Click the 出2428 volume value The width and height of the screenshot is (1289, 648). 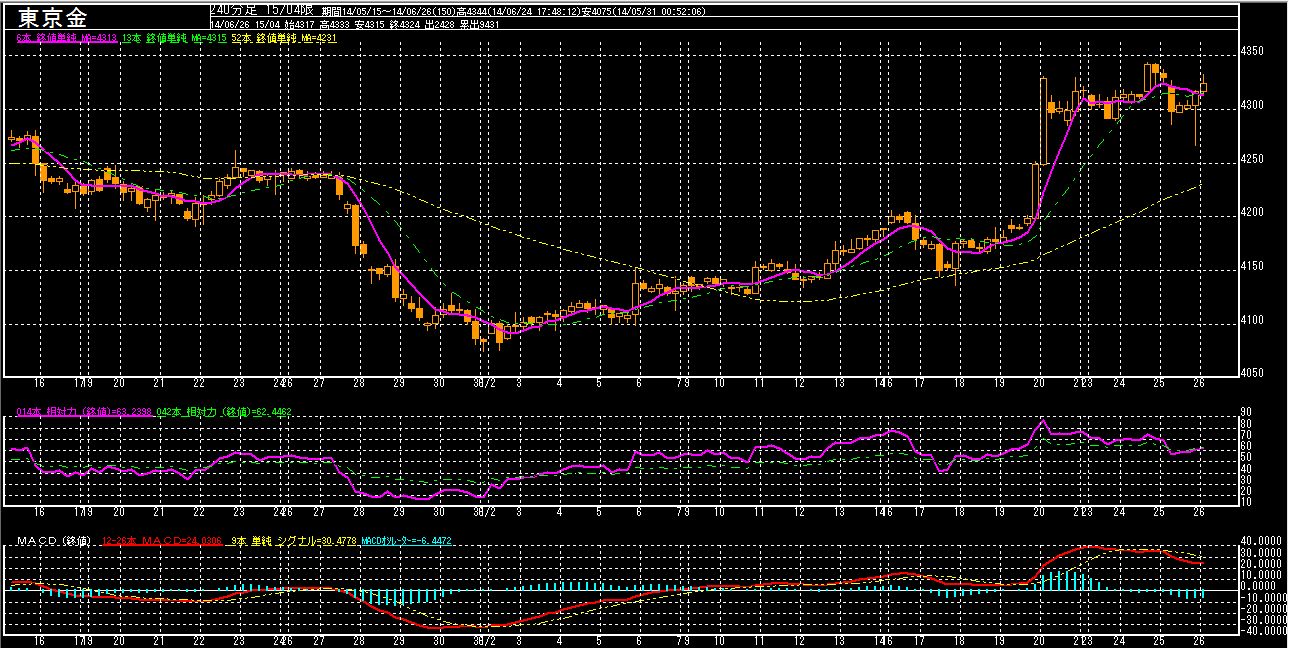(x=439, y=25)
